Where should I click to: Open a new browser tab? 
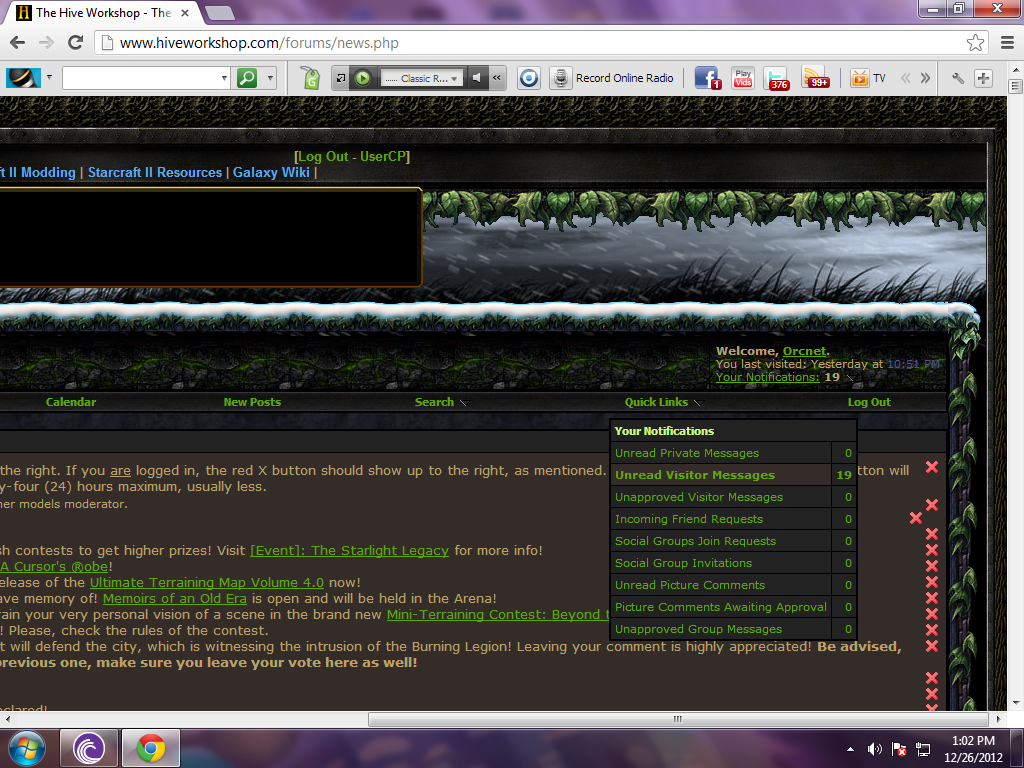click(219, 12)
